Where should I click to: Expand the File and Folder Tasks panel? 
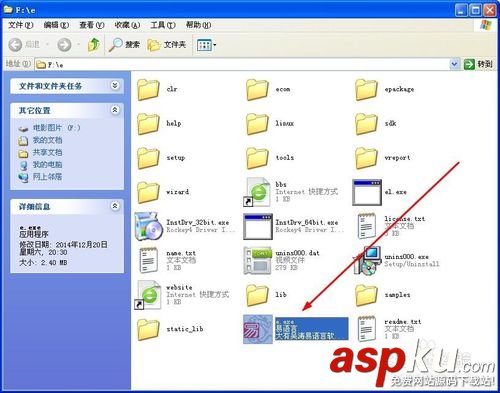(x=115, y=86)
